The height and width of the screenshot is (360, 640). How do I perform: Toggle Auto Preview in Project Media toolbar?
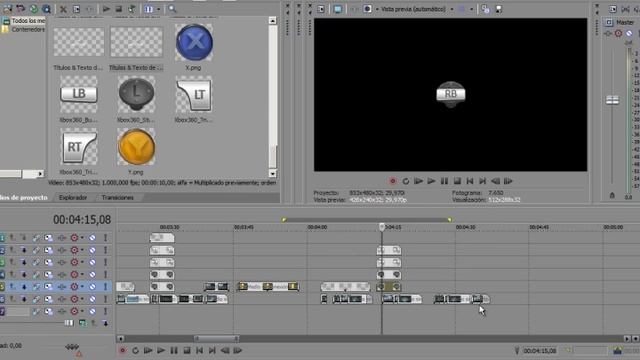[x=131, y=9]
